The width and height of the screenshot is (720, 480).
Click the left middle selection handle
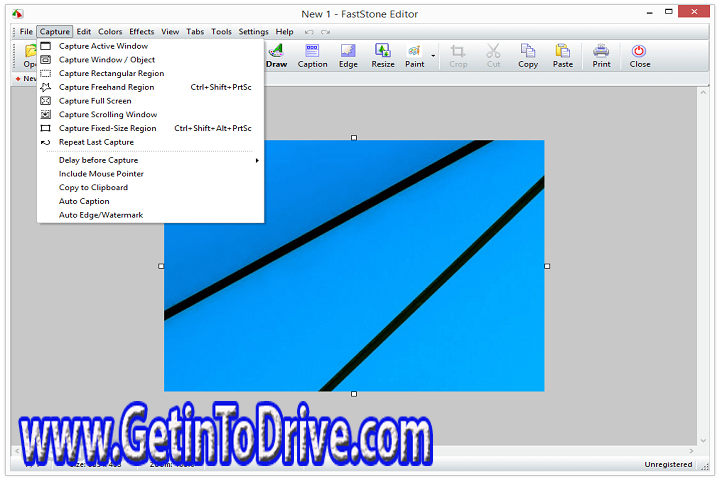coord(161,266)
